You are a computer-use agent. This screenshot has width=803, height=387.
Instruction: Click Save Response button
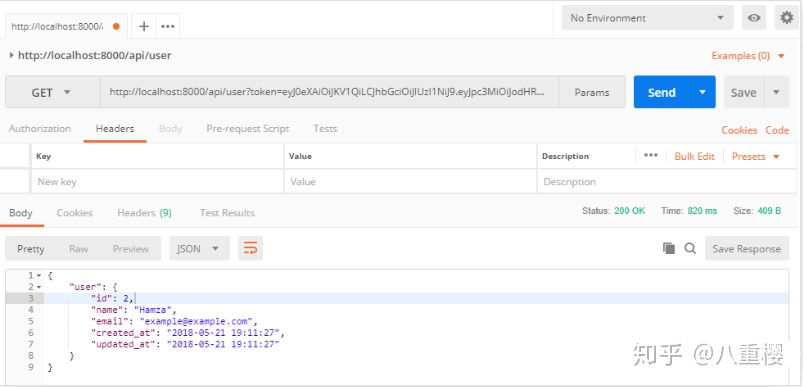[747, 249]
